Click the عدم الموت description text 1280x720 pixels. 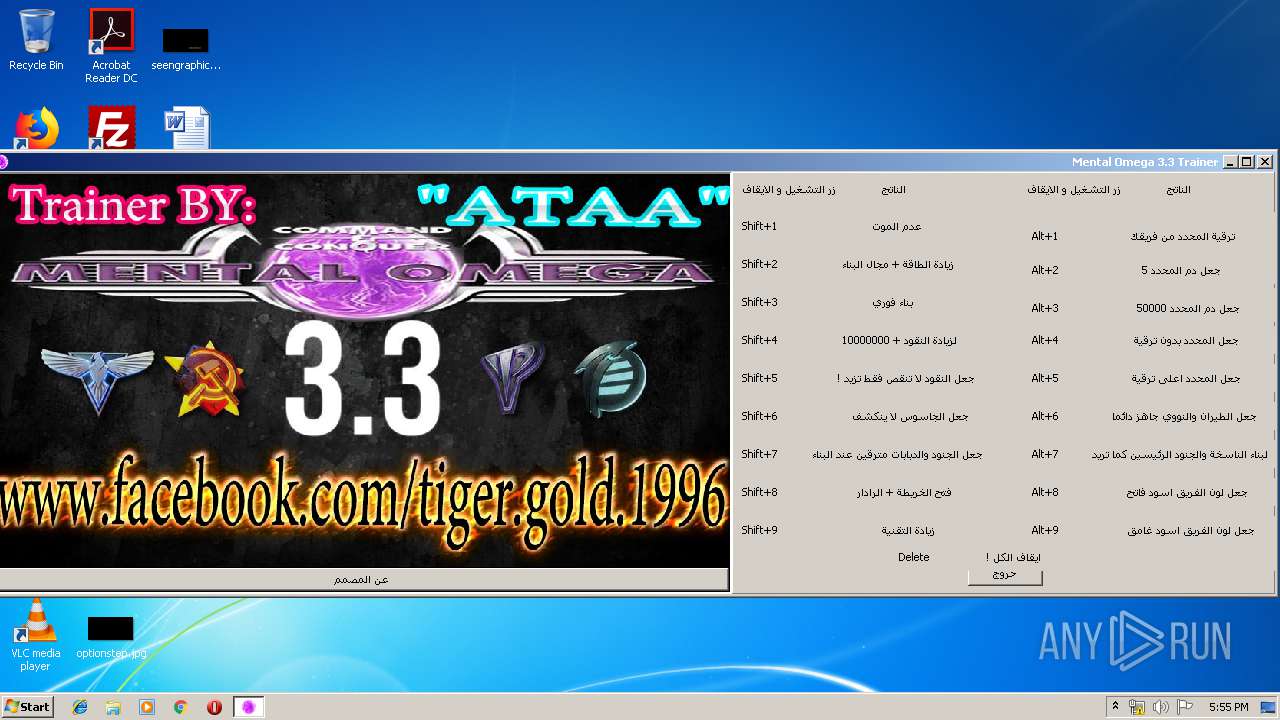pyautogui.click(x=897, y=227)
